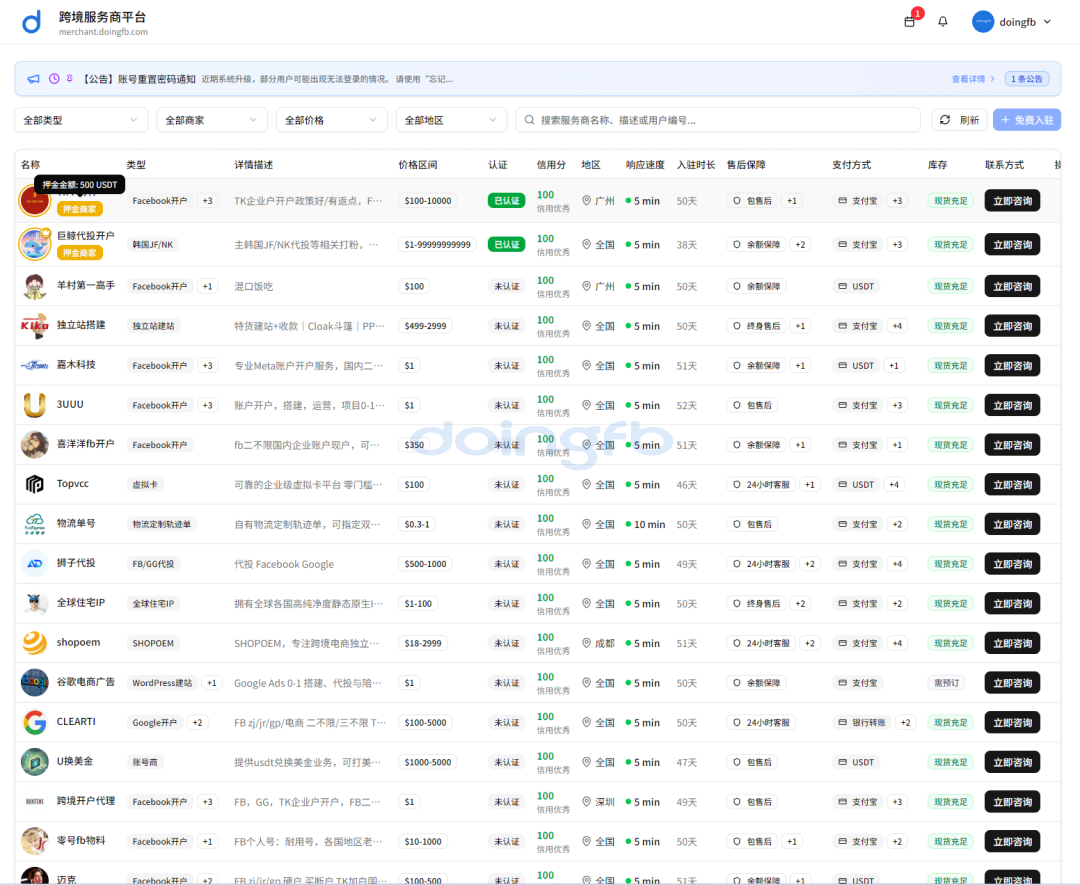
Task: Open the 全部商家 filter dropdown
Action: click(x=212, y=120)
